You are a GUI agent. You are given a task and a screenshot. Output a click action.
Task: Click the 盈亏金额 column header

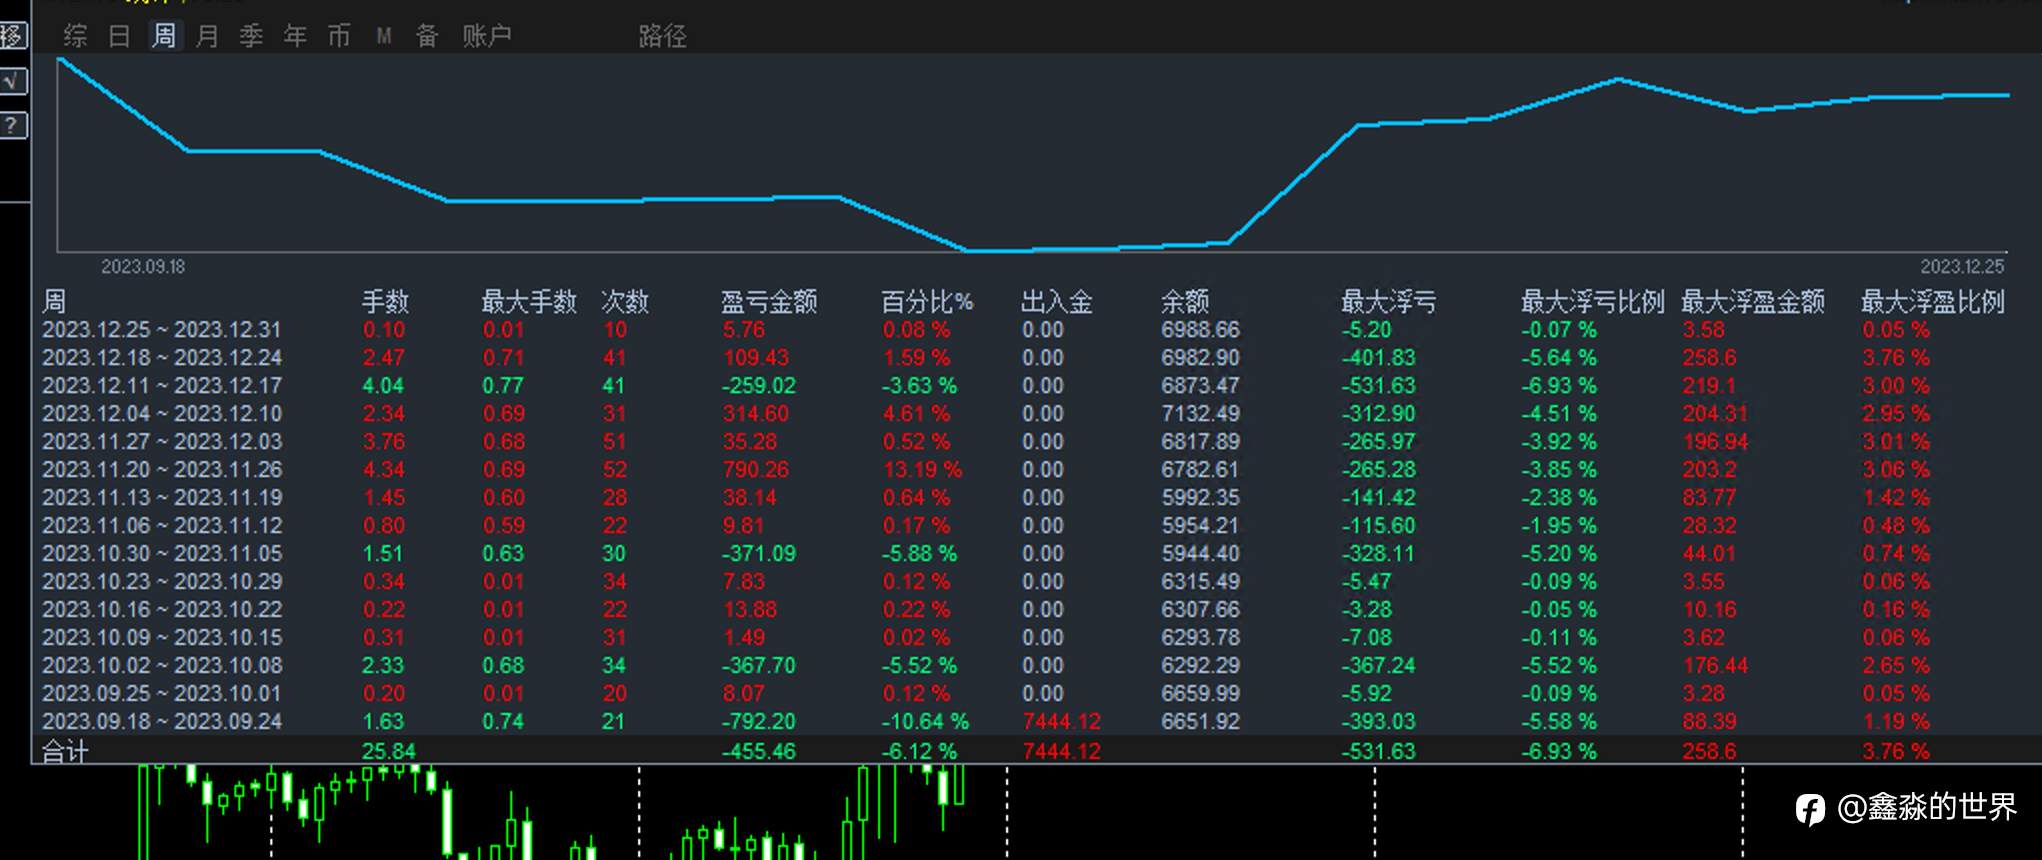(x=769, y=302)
